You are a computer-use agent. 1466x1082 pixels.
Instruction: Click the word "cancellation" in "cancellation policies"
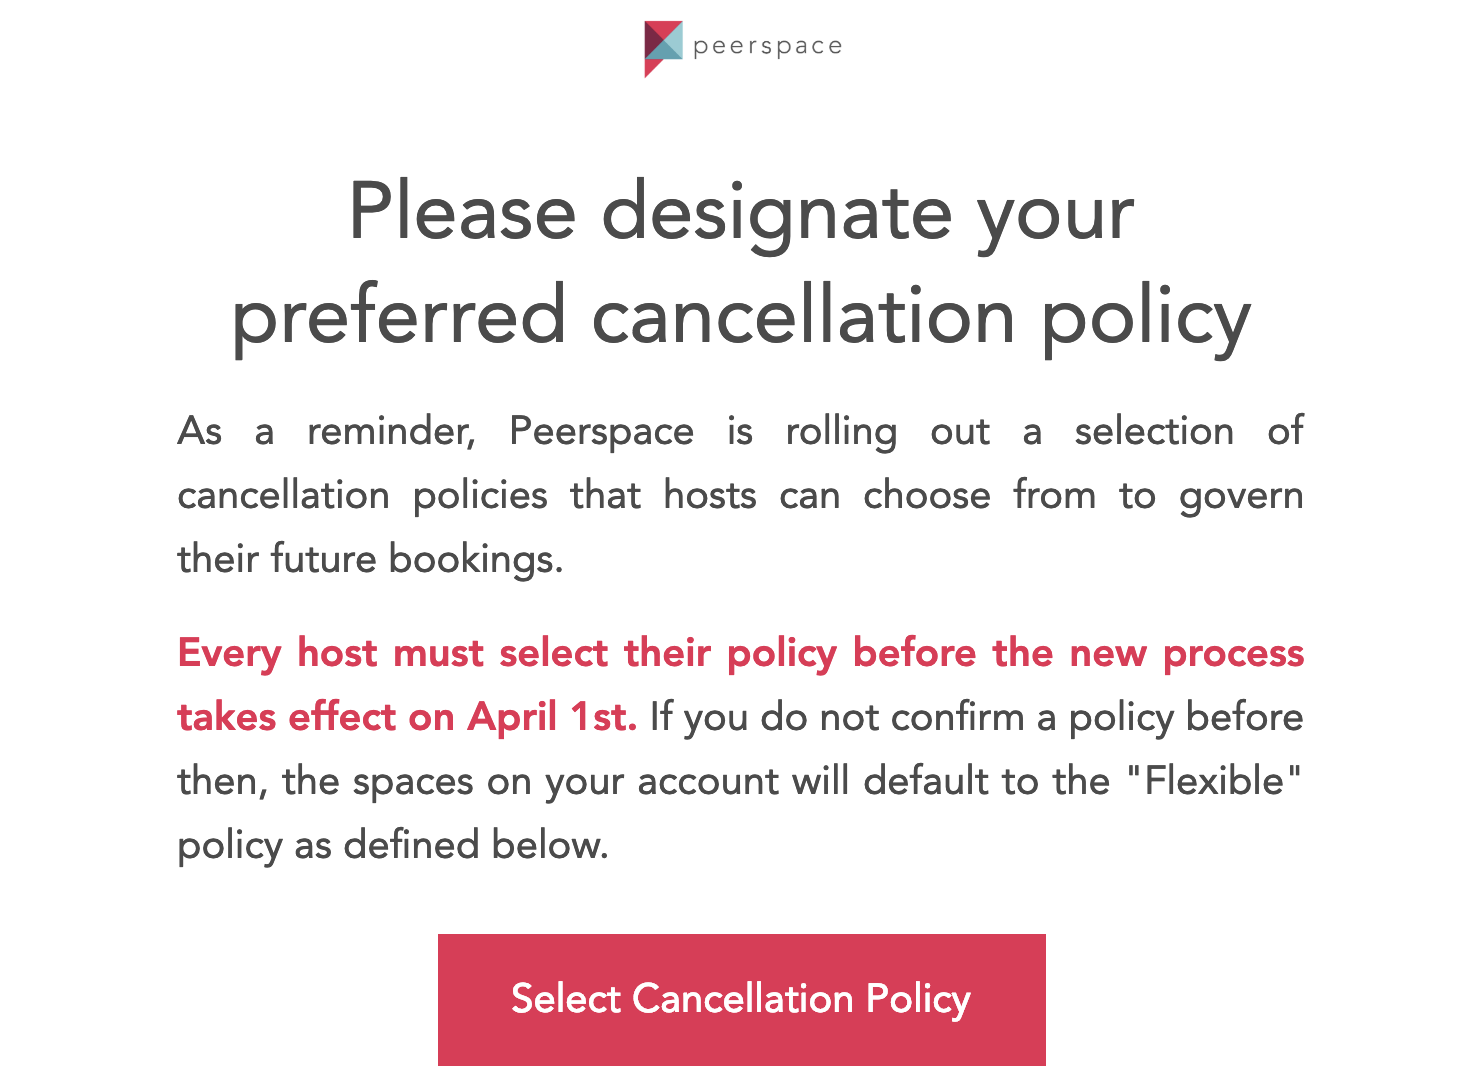283,496
